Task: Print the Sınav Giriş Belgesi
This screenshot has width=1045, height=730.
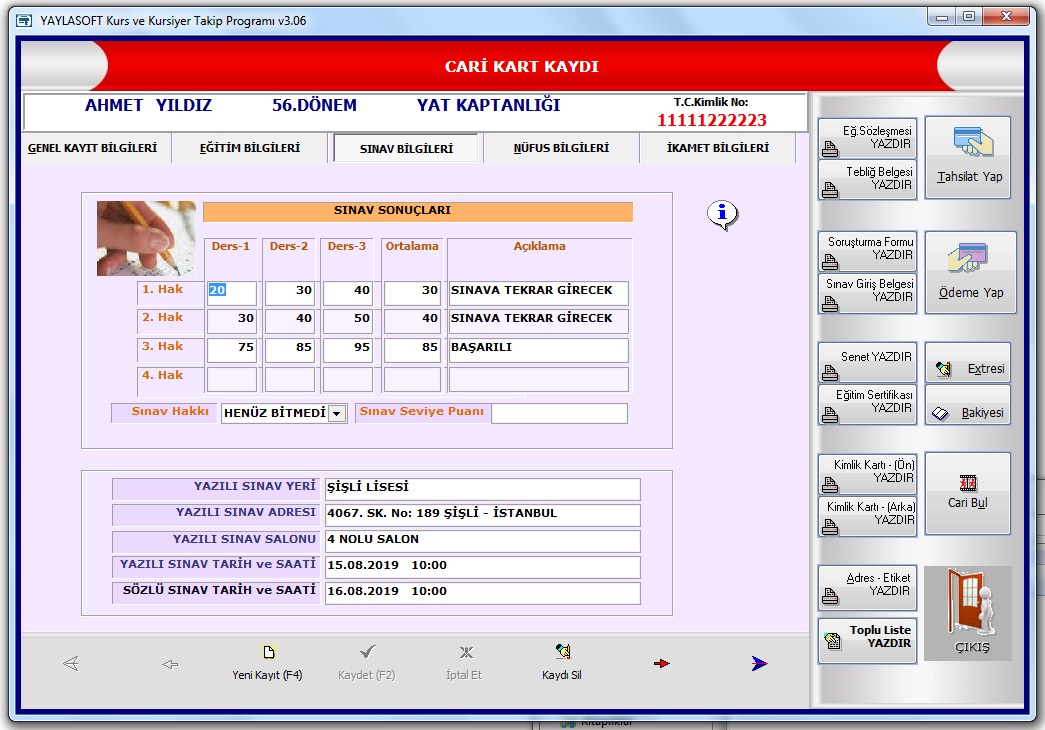Action: coord(868,293)
